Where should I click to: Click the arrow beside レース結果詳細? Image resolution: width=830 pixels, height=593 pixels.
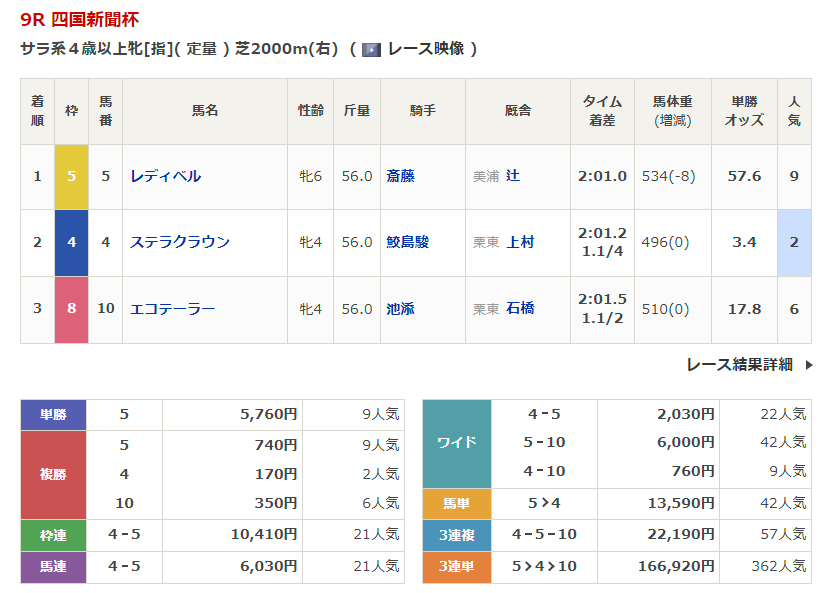pos(808,365)
